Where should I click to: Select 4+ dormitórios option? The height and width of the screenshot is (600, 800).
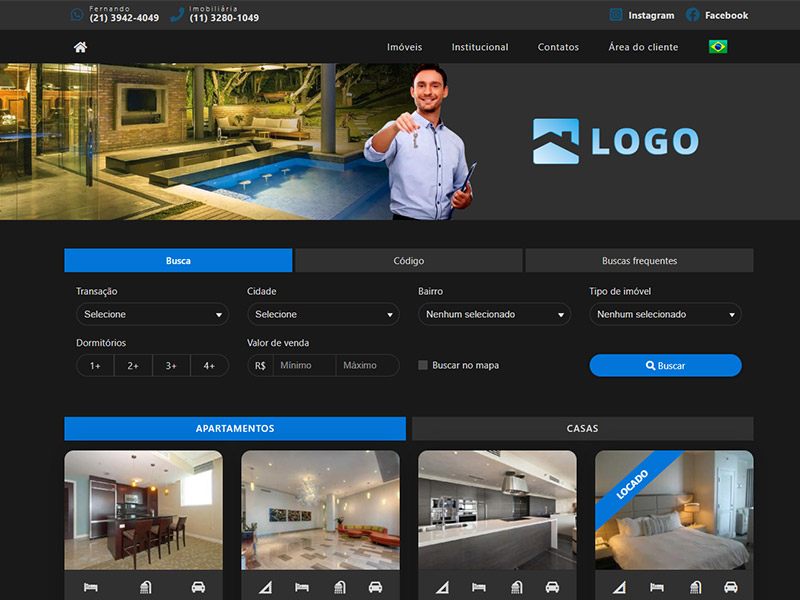pyautogui.click(x=209, y=365)
